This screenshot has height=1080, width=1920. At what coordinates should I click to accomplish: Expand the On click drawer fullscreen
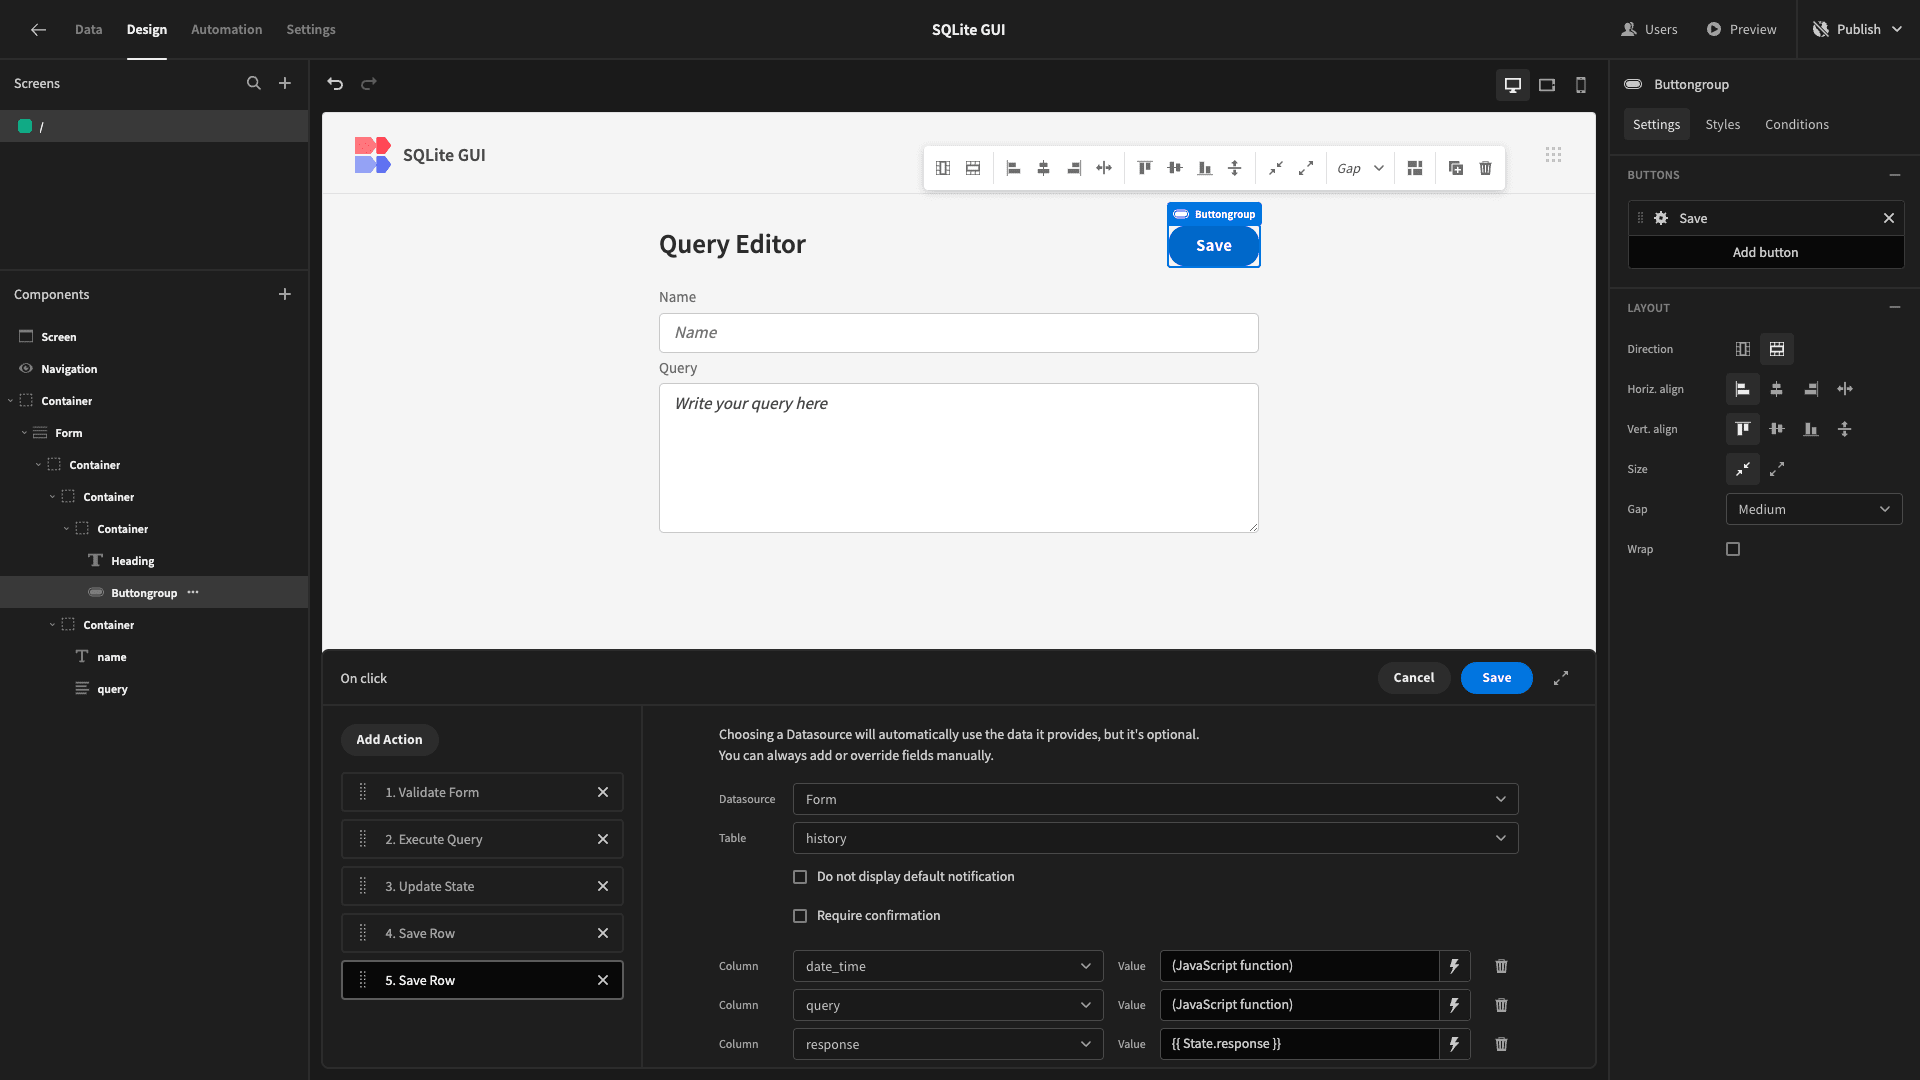click(x=1561, y=678)
